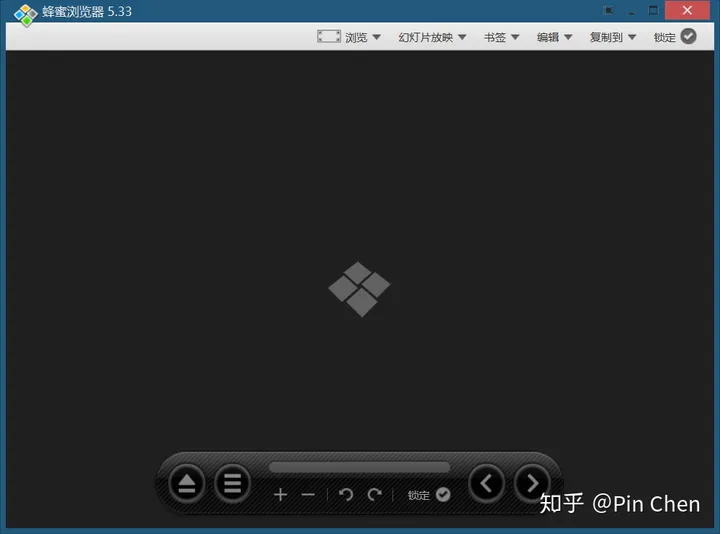Click the filmstrip icon beside 浏览
Viewport: 720px width, 534px height.
[329, 37]
